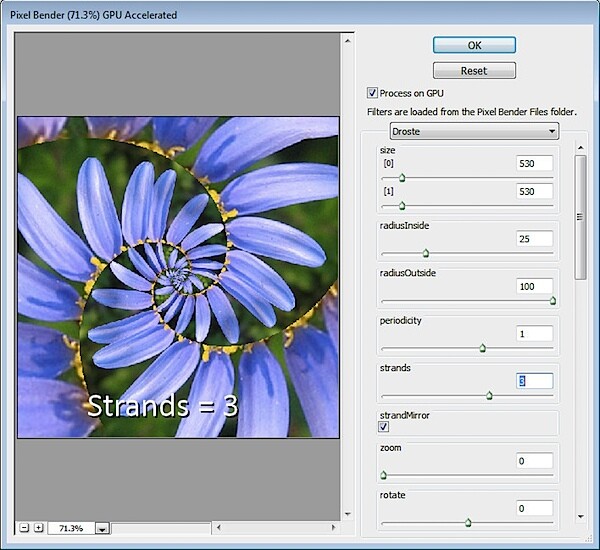Click the preview horizontal scrollbar left arrow

218,527
